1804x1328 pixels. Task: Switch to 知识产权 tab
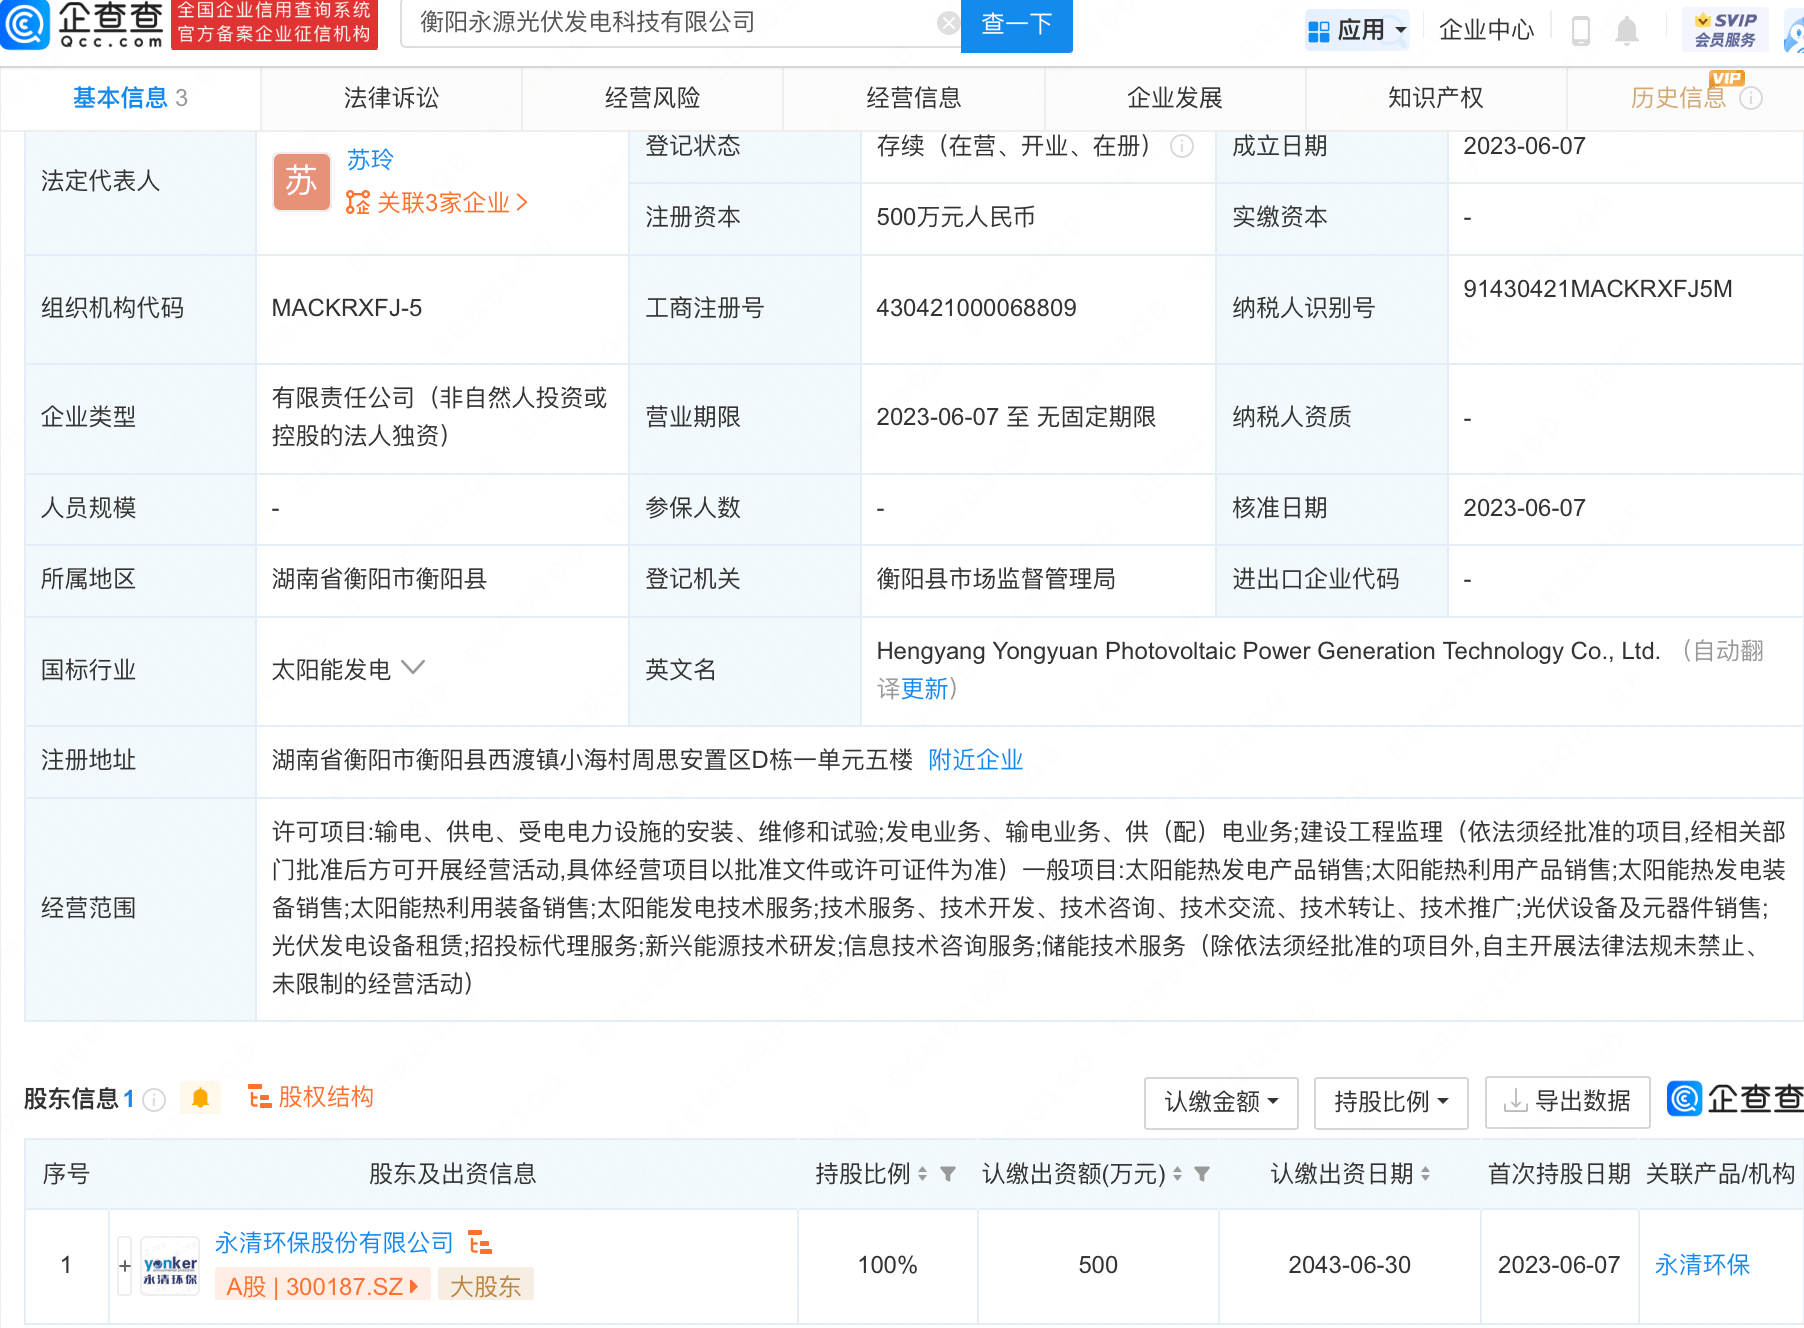pyautogui.click(x=1435, y=98)
